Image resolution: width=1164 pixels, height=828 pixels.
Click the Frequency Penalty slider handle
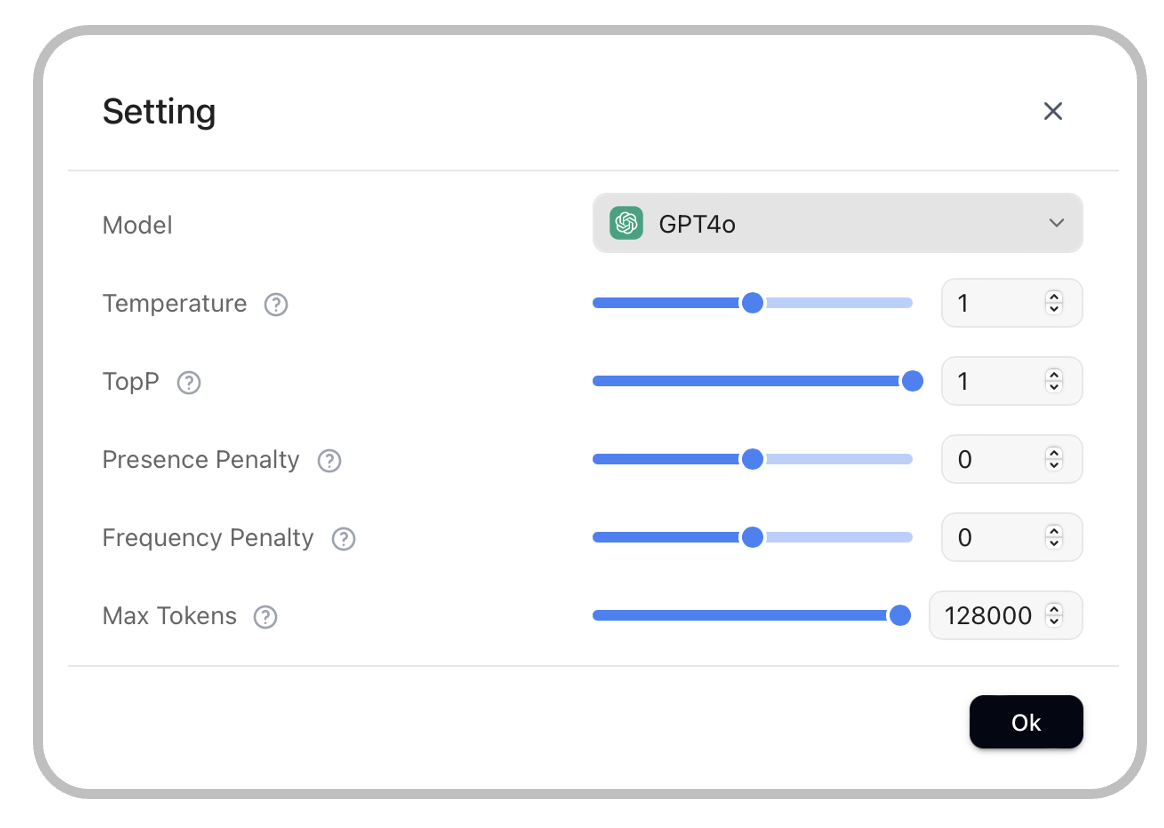coord(752,537)
